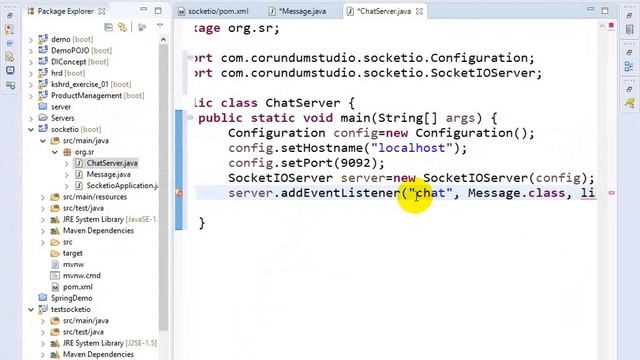
Task: Expand the hrd [boot] project
Action: pos(31,73)
